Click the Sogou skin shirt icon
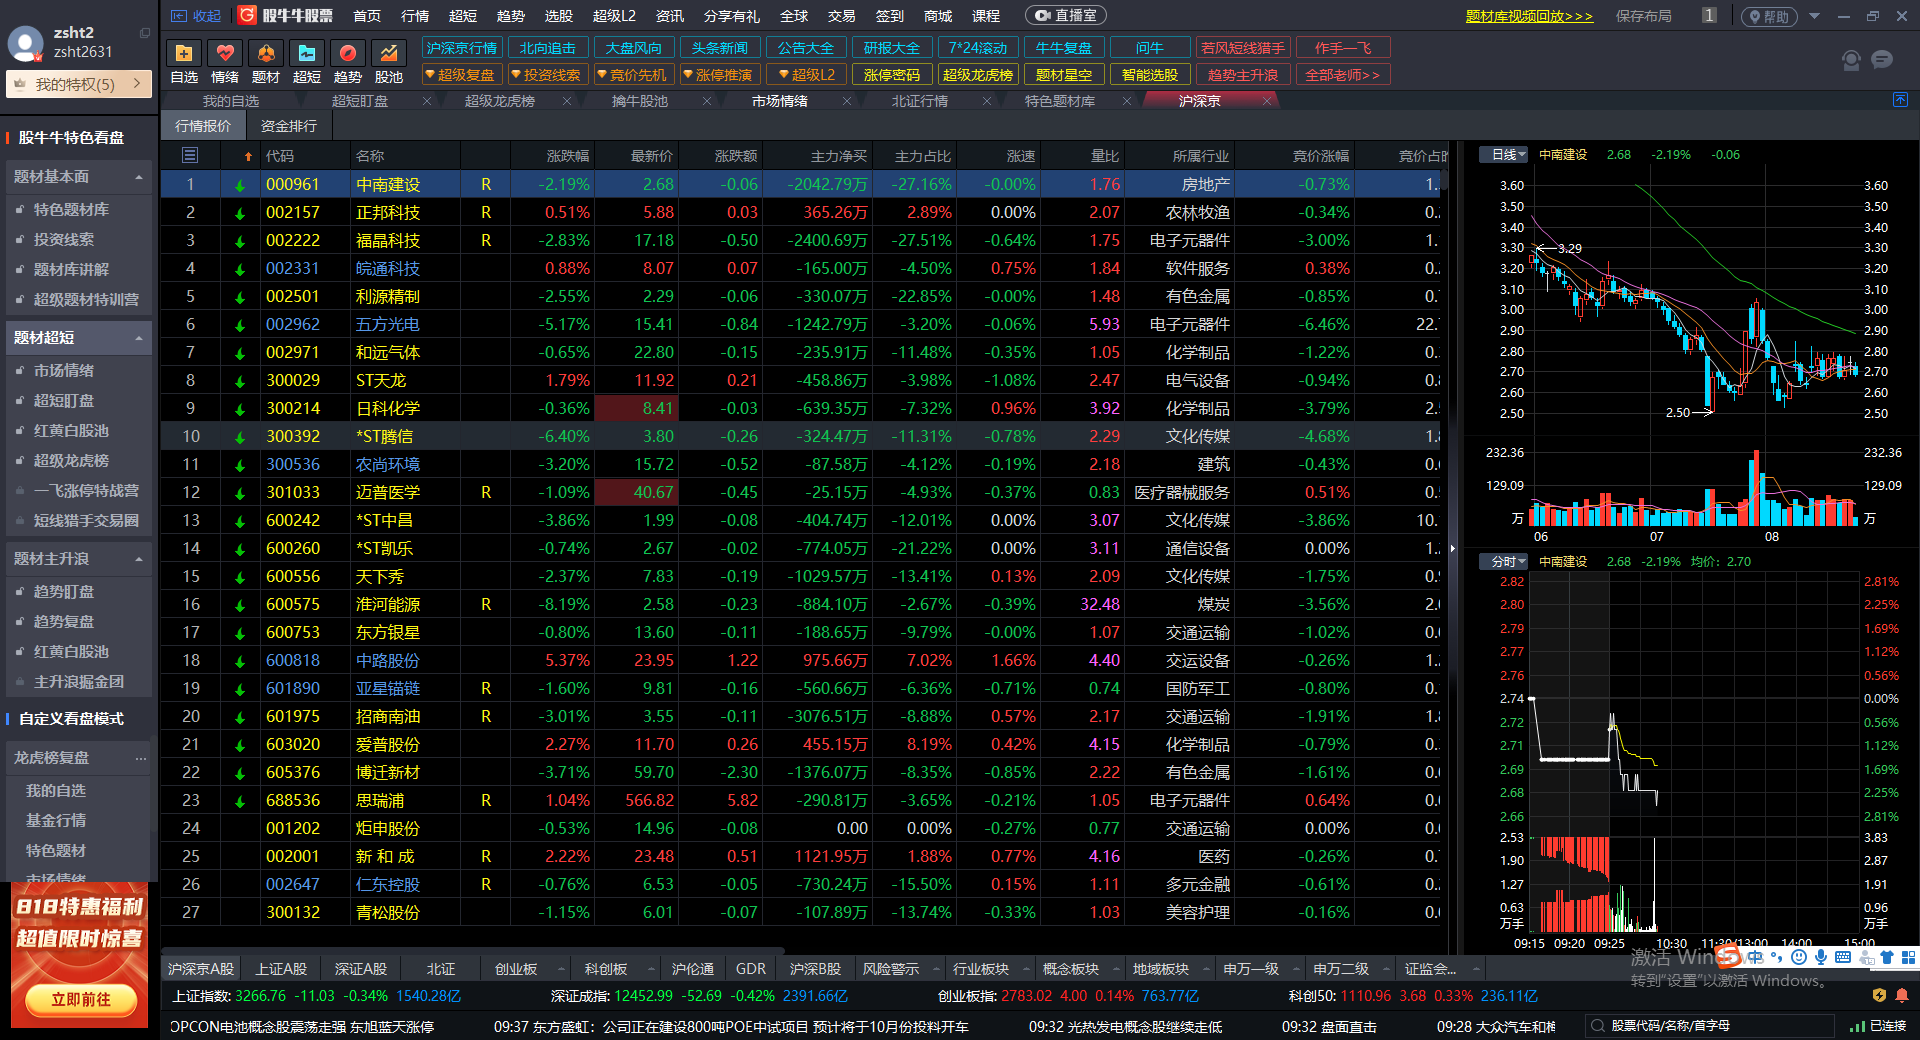 (1887, 957)
